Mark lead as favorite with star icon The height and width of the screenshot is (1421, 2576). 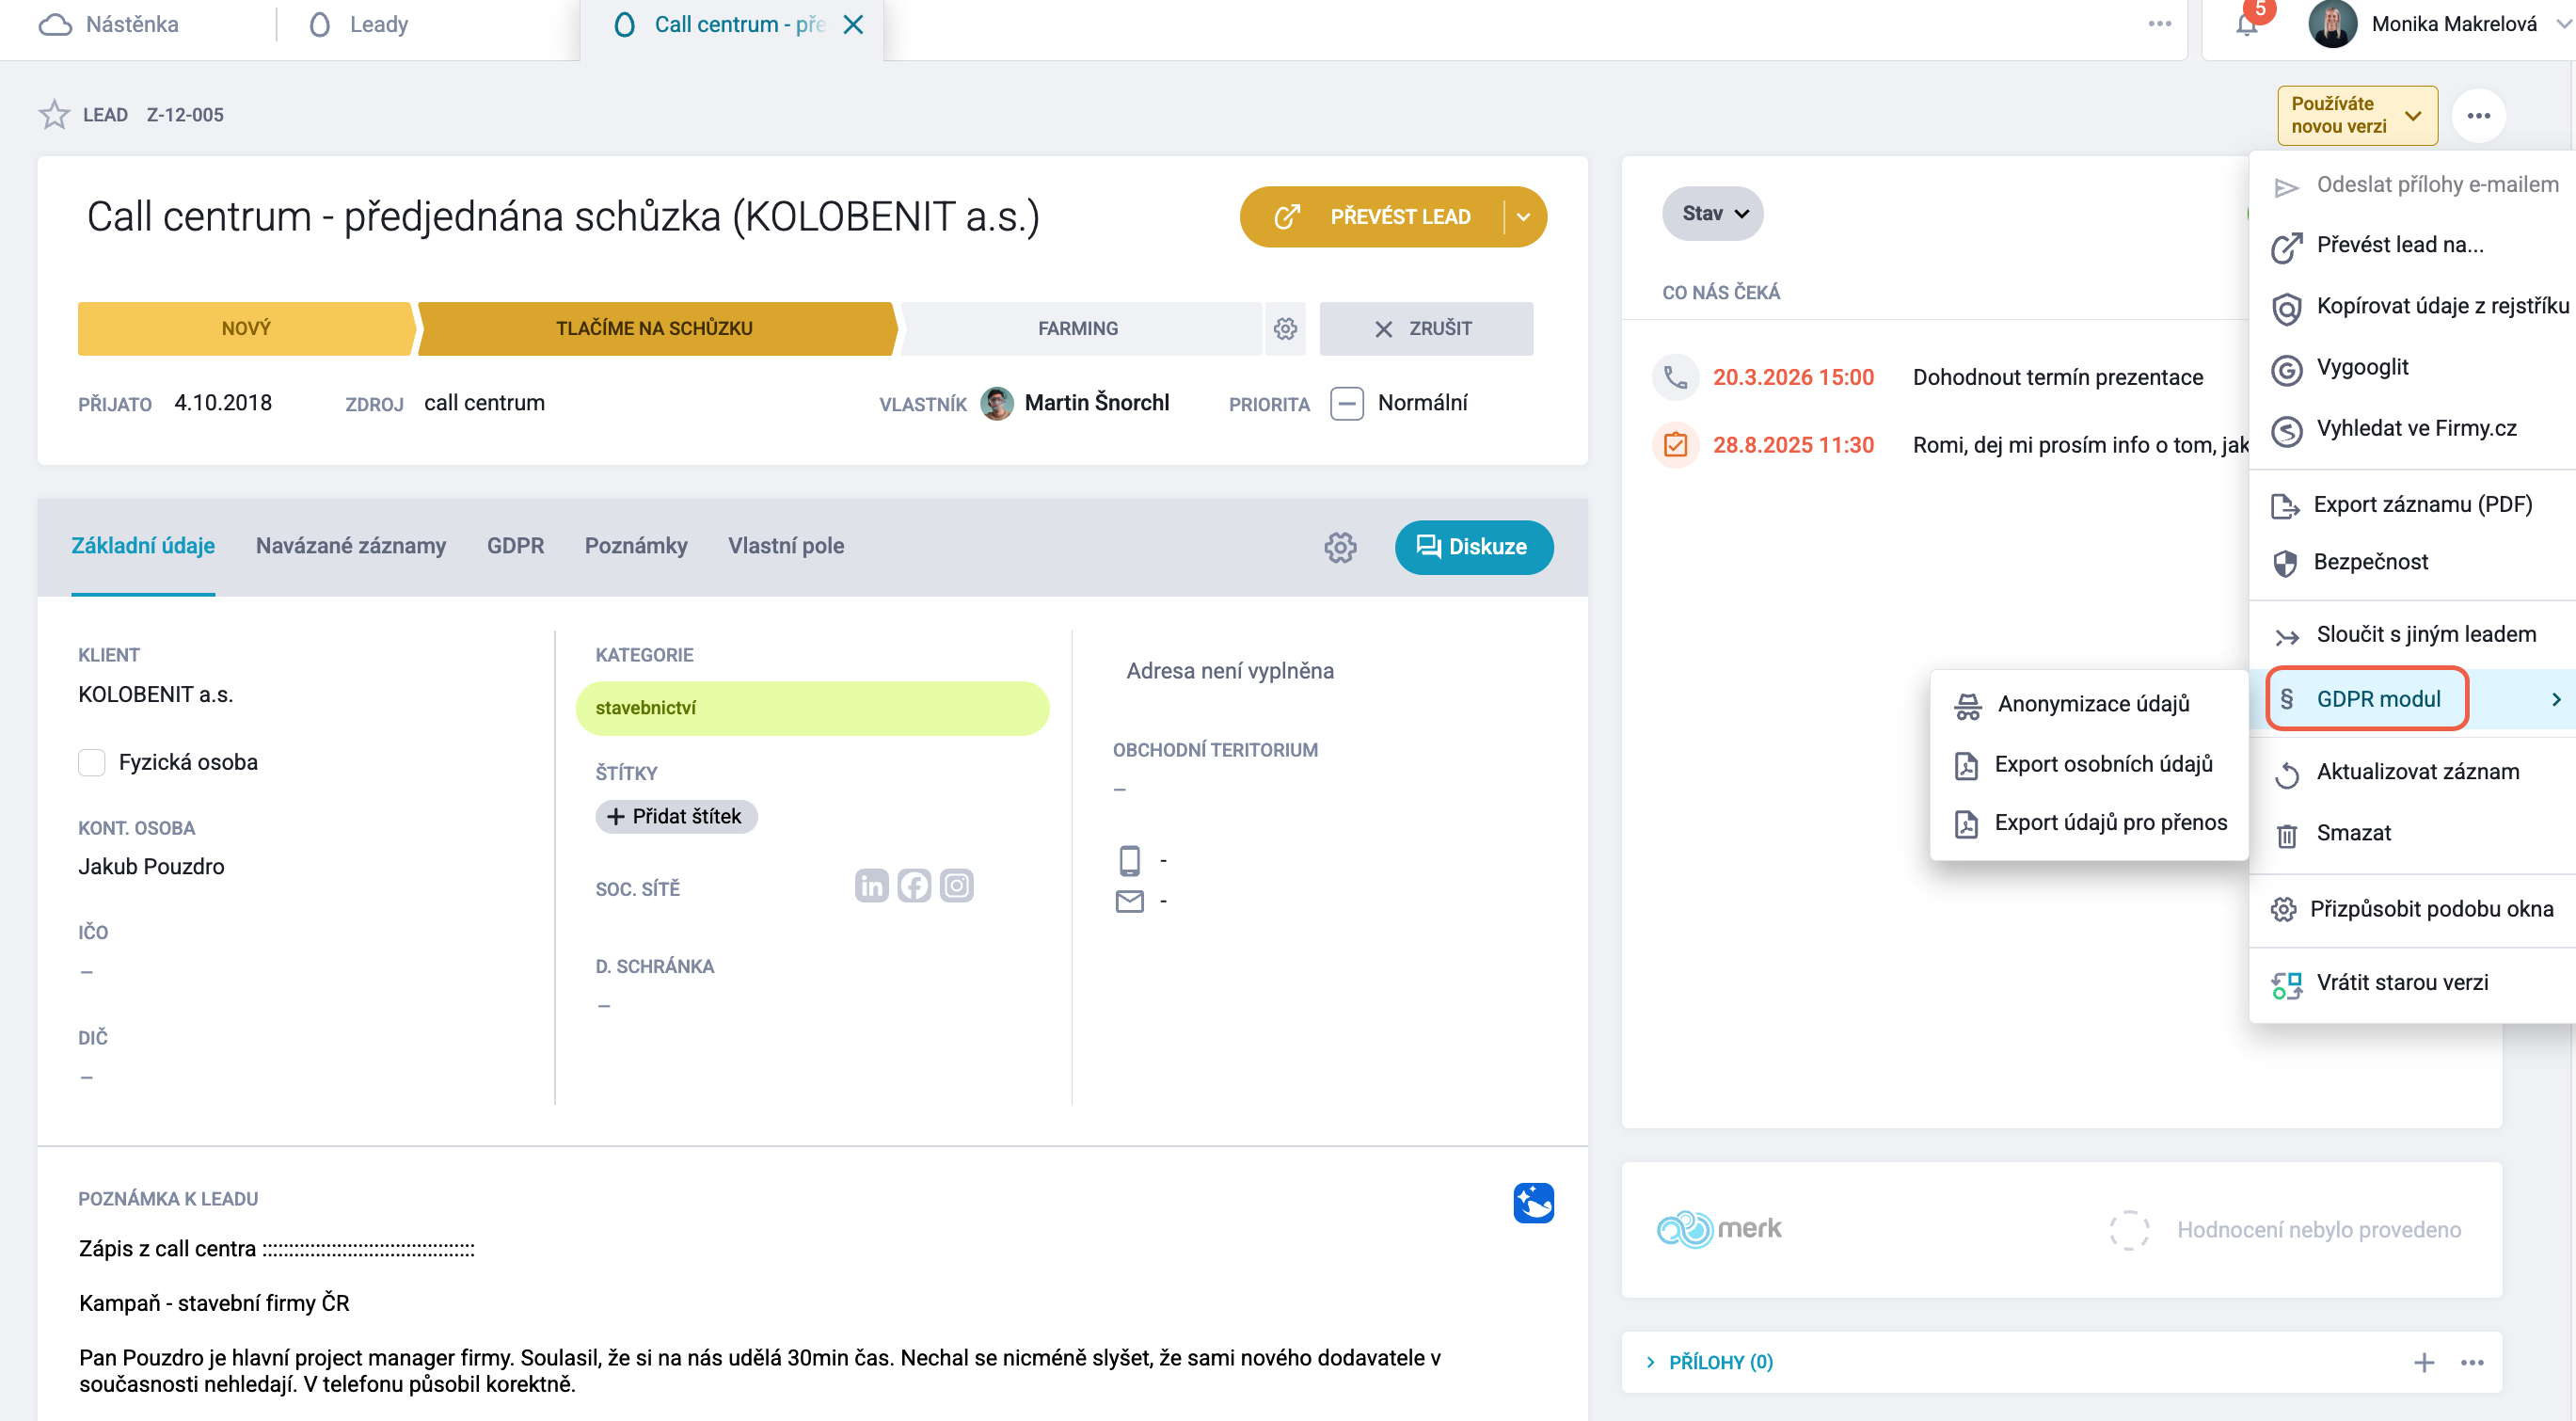point(54,114)
